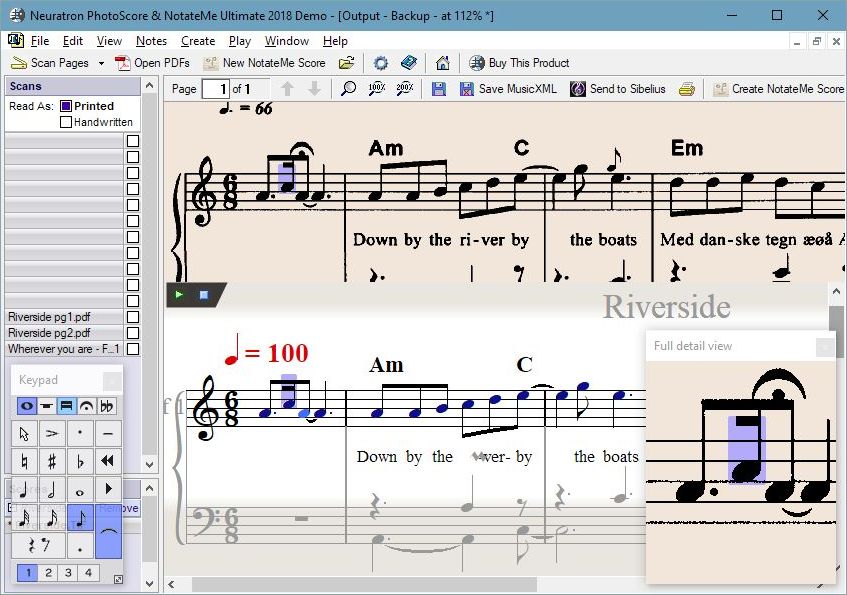Switch to voice 2 on the Keypad
The height and width of the screenshot is (595, 847).
(48, 573)
